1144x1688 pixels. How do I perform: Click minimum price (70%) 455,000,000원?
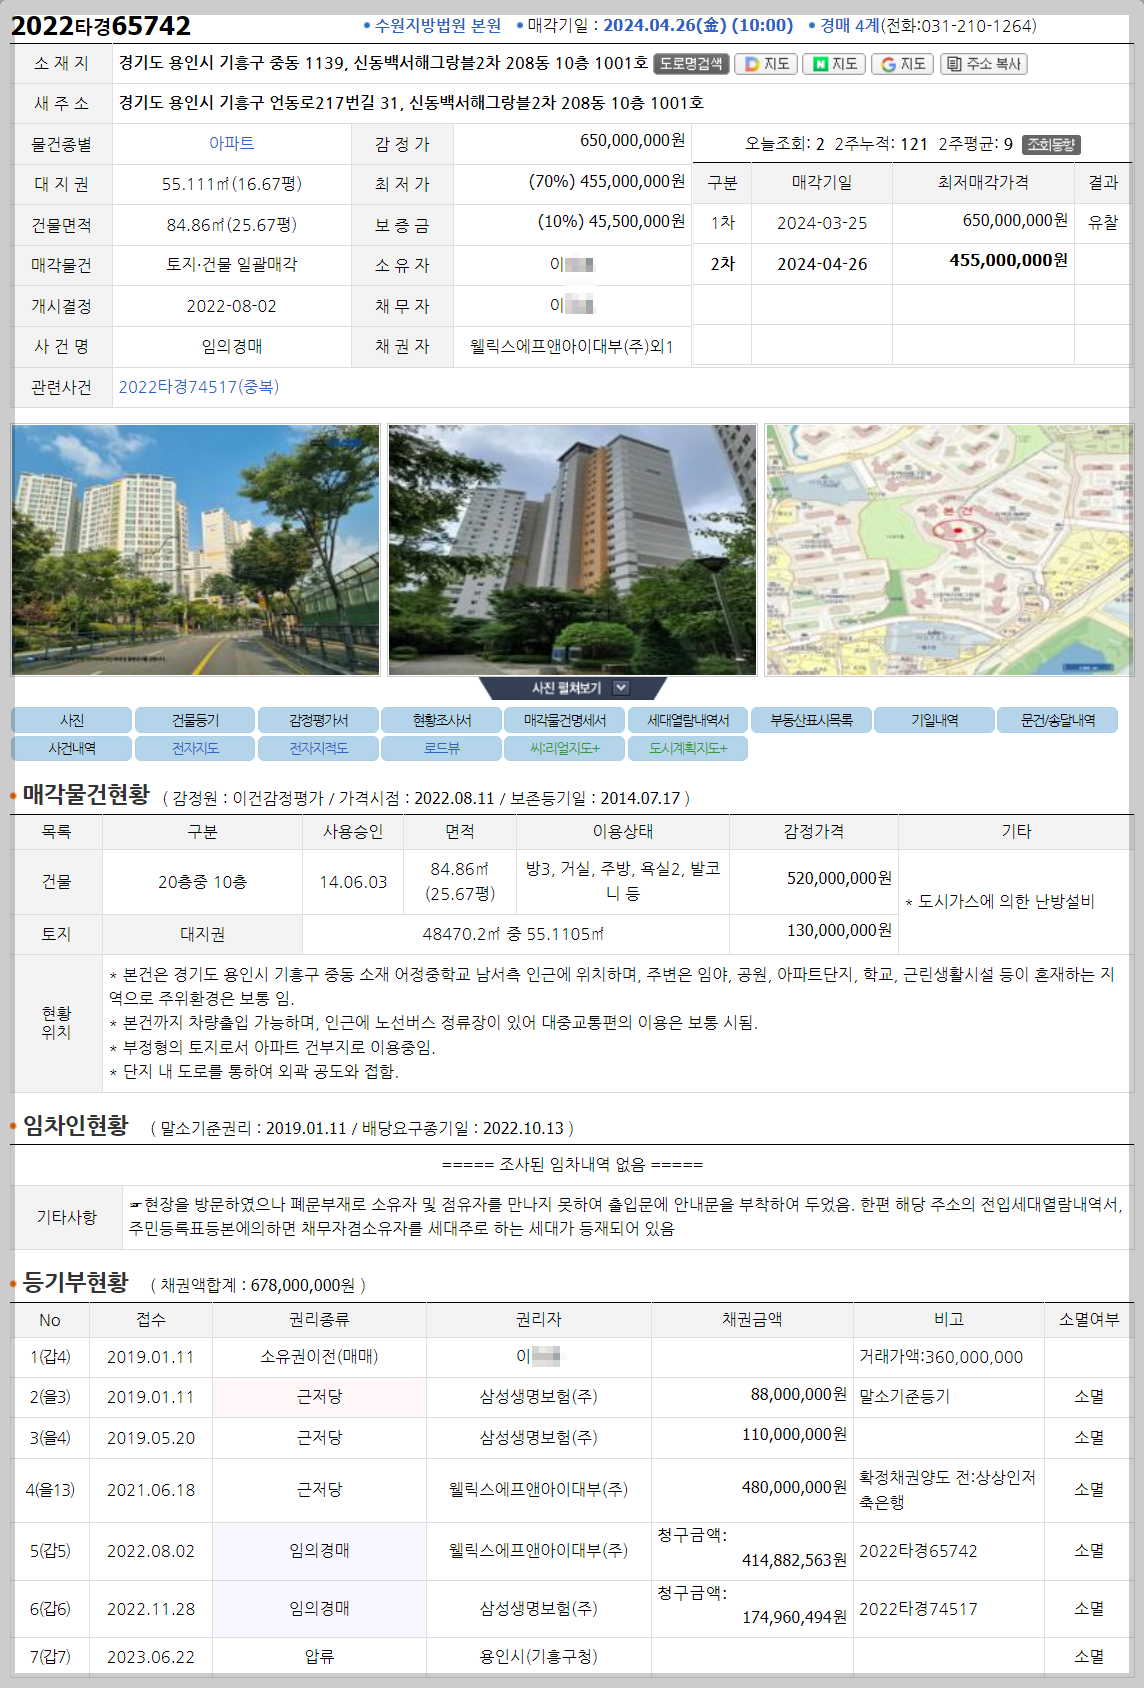[607, 181]
